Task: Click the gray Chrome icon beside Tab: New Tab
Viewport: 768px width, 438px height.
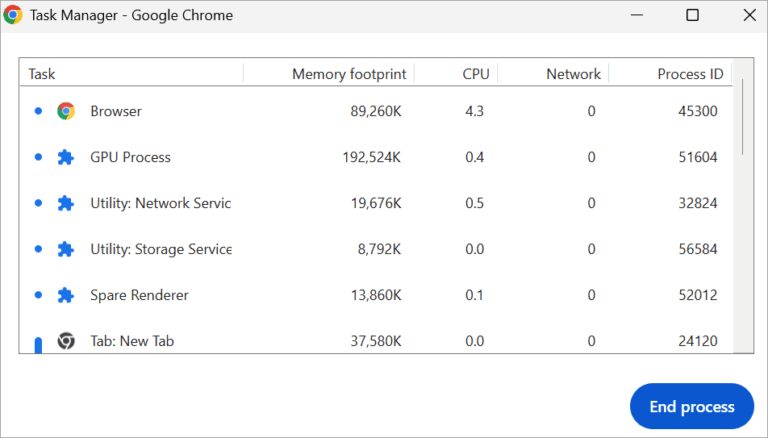Action: click(66, 341)
